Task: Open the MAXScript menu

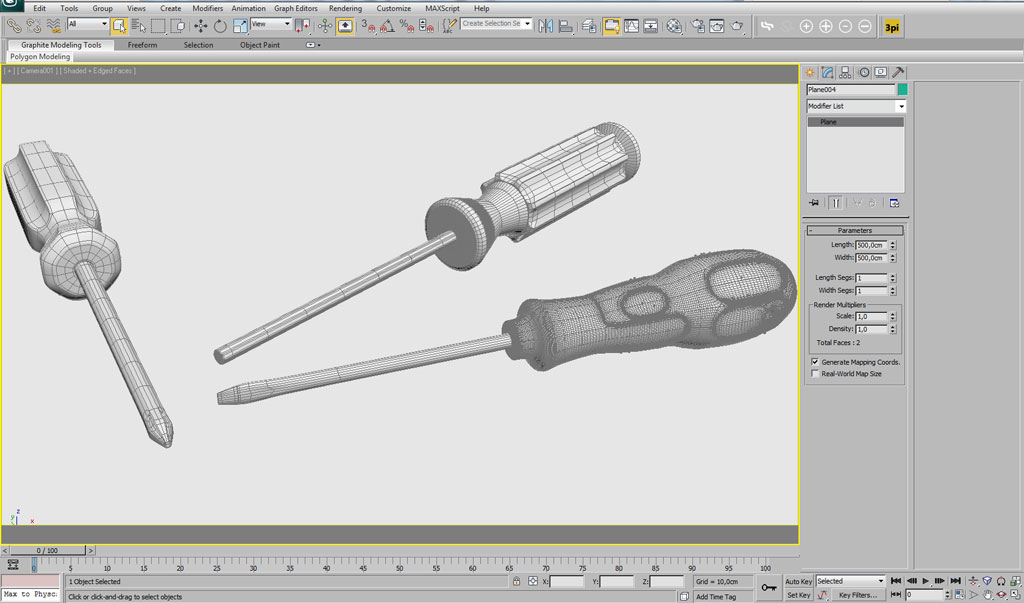Action: pyautogui.click(x=442, y=8)
